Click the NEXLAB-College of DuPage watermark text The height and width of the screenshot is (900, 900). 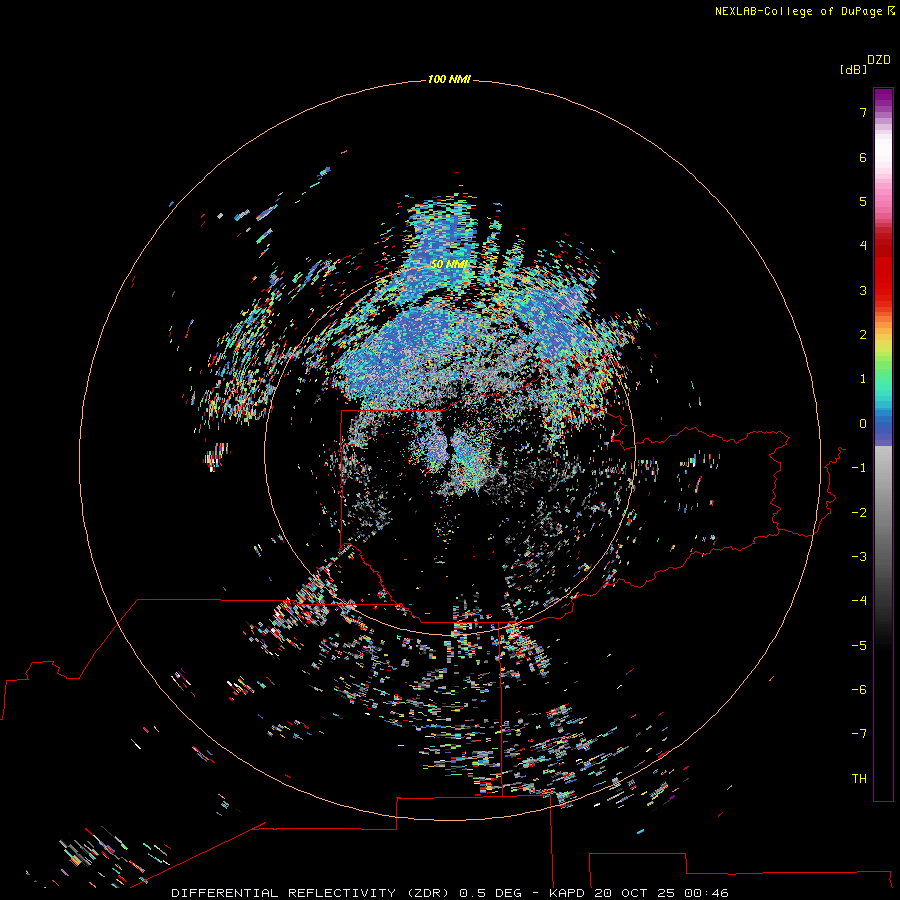click(x=804, y=11)
